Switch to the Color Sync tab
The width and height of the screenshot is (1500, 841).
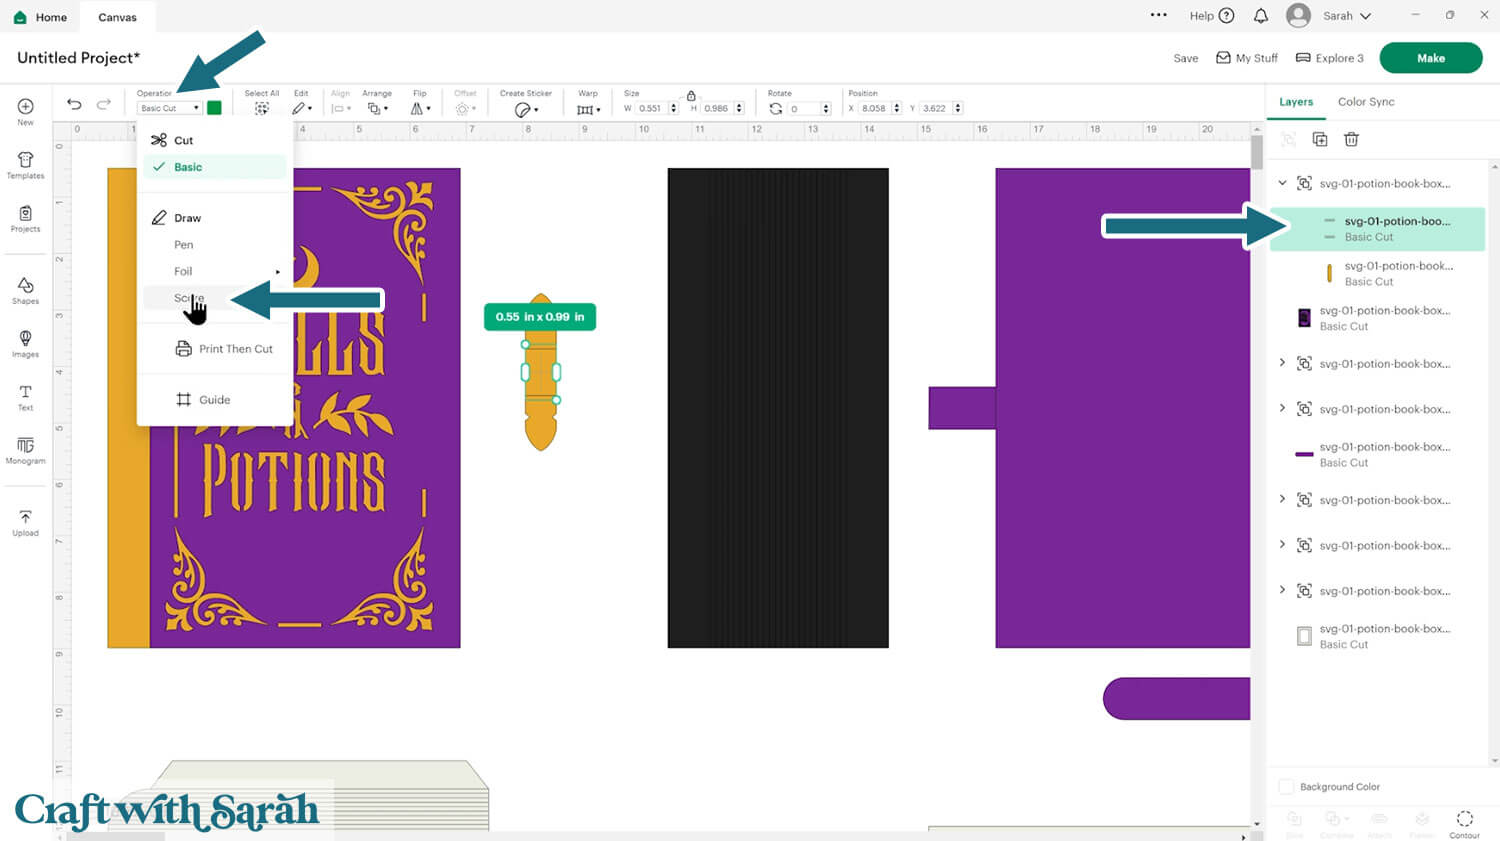[1365, 102]
